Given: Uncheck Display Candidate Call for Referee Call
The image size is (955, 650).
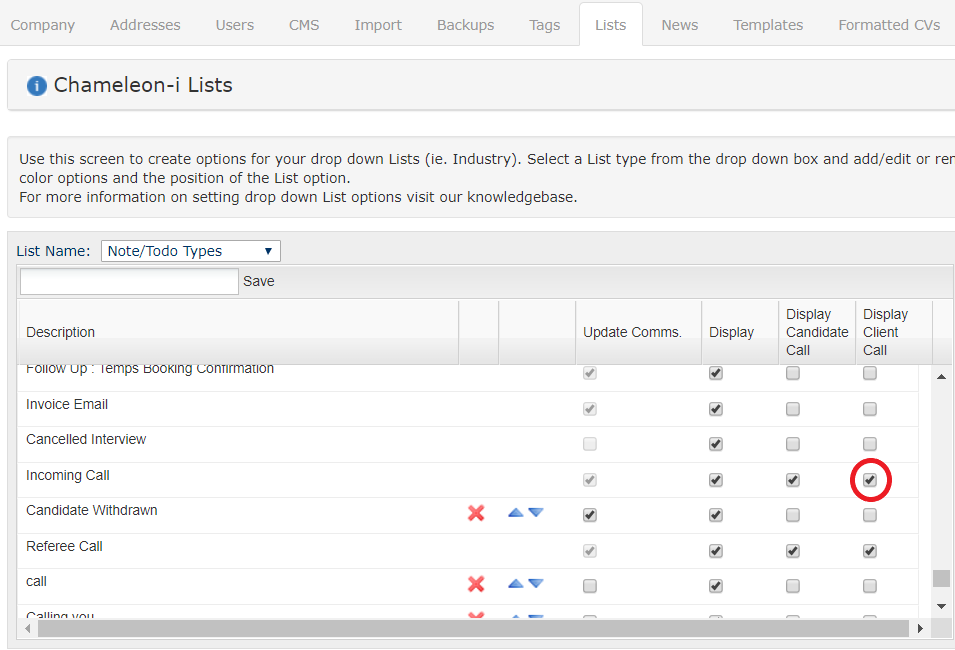Looking at the screenshot, I should coord(792,551).
